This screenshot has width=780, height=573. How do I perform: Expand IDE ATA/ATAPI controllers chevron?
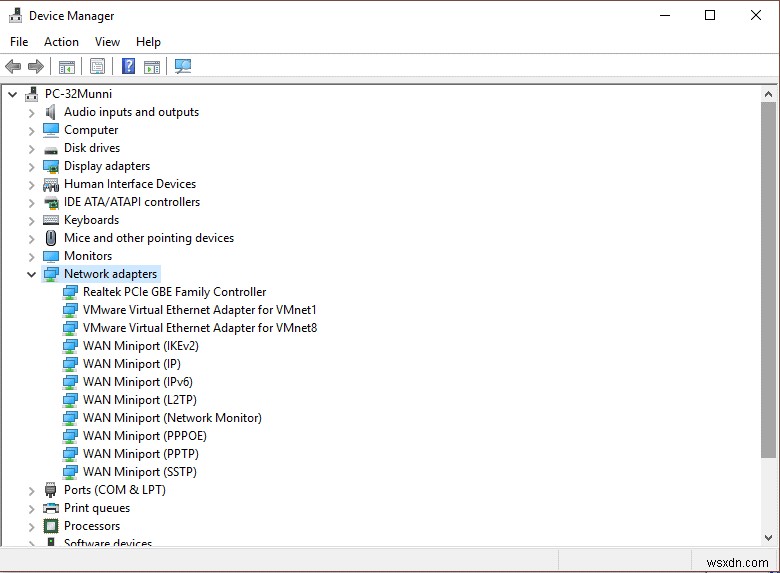(31, 203)
